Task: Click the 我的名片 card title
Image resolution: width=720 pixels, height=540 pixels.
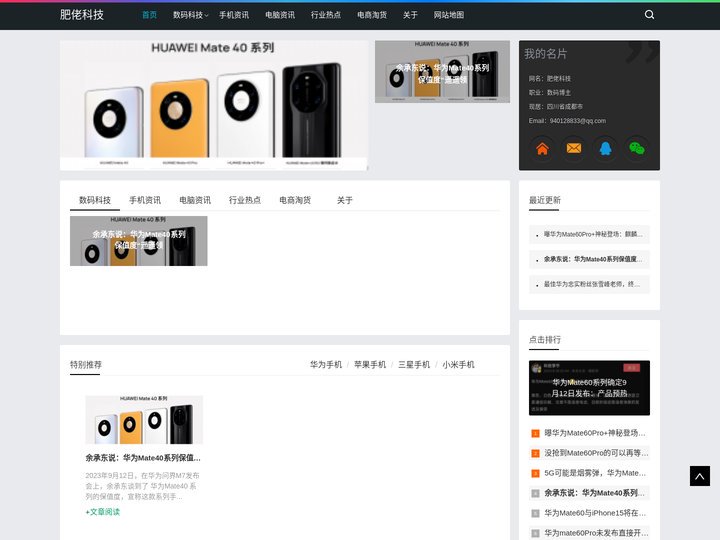Action: pos(546,54)
